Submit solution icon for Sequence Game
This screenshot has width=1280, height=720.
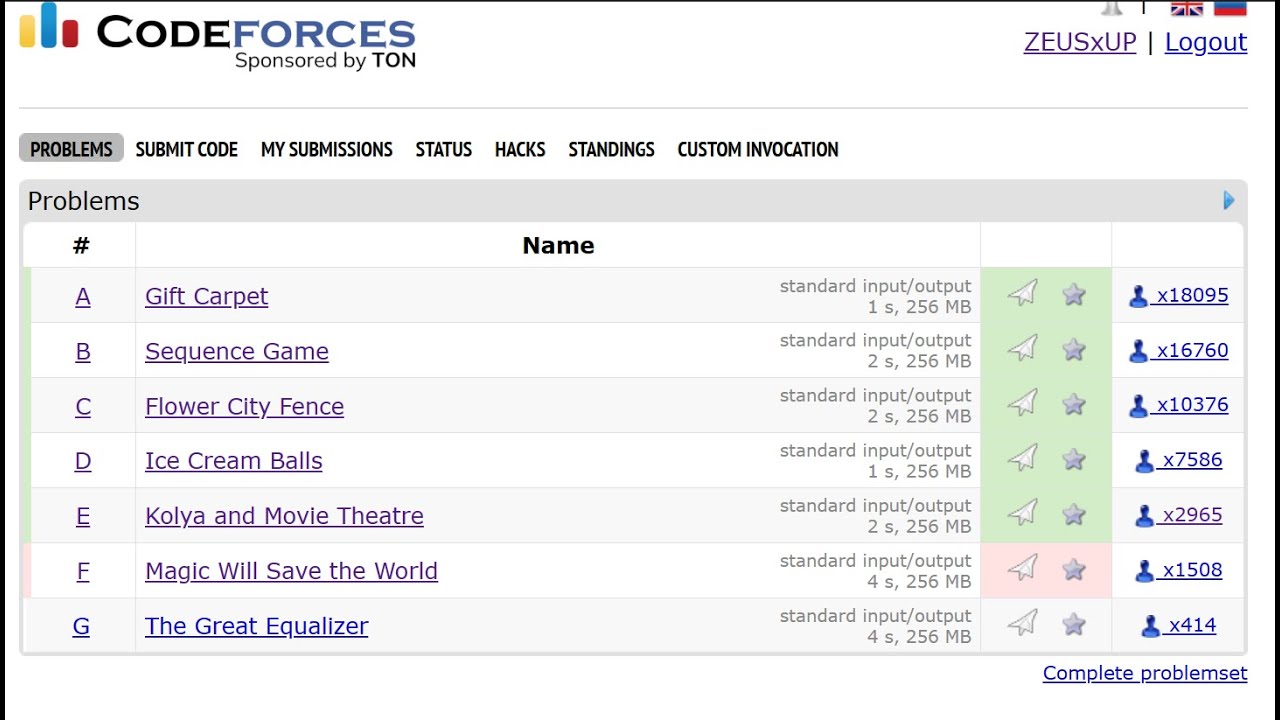[x=1022, y=348]
